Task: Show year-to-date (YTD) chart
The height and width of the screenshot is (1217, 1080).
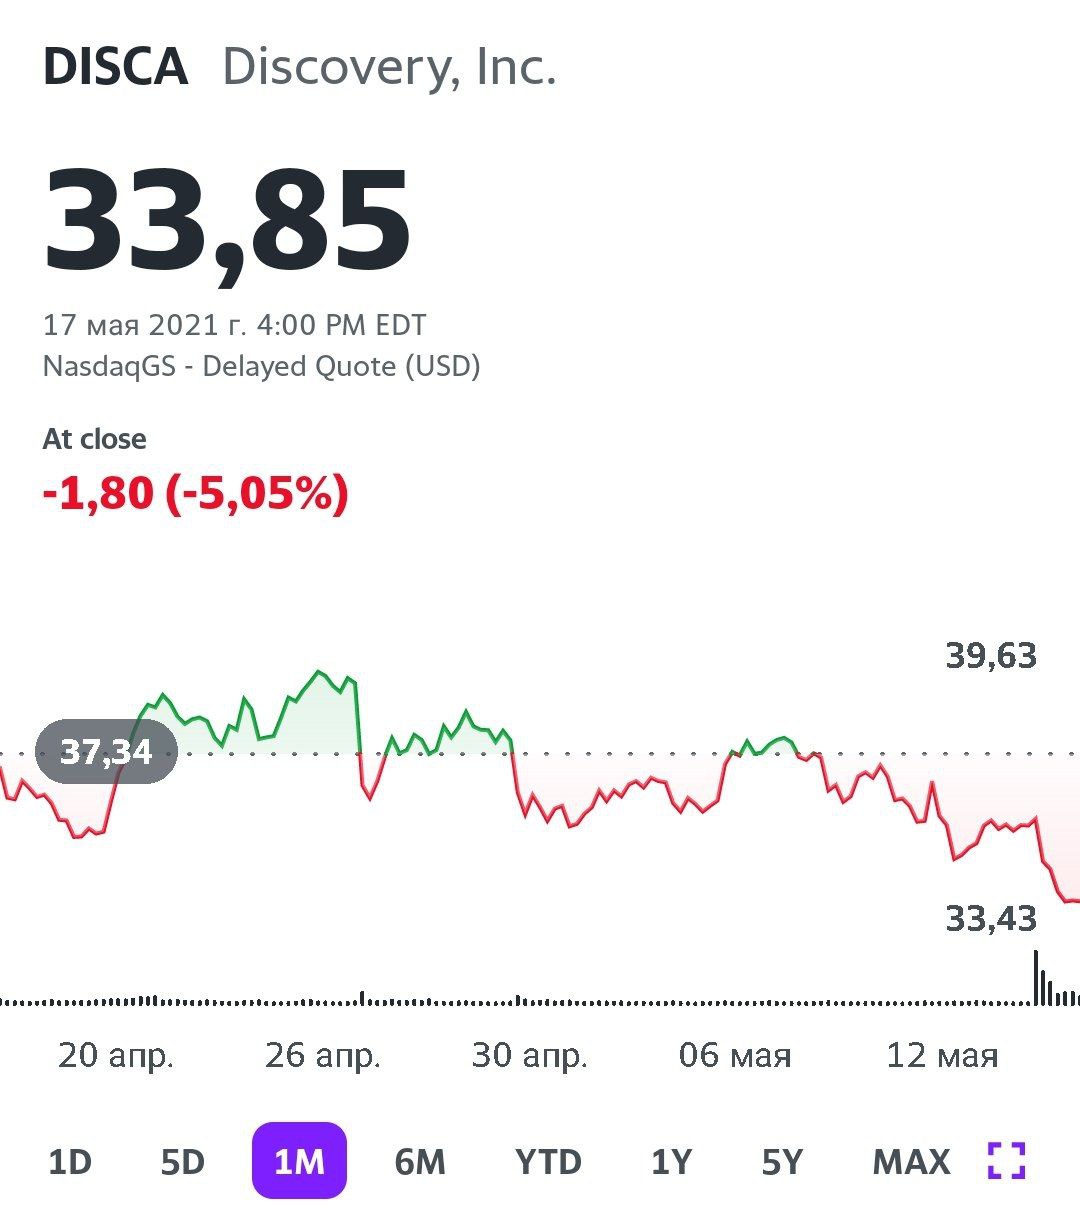Action: 548,1162
